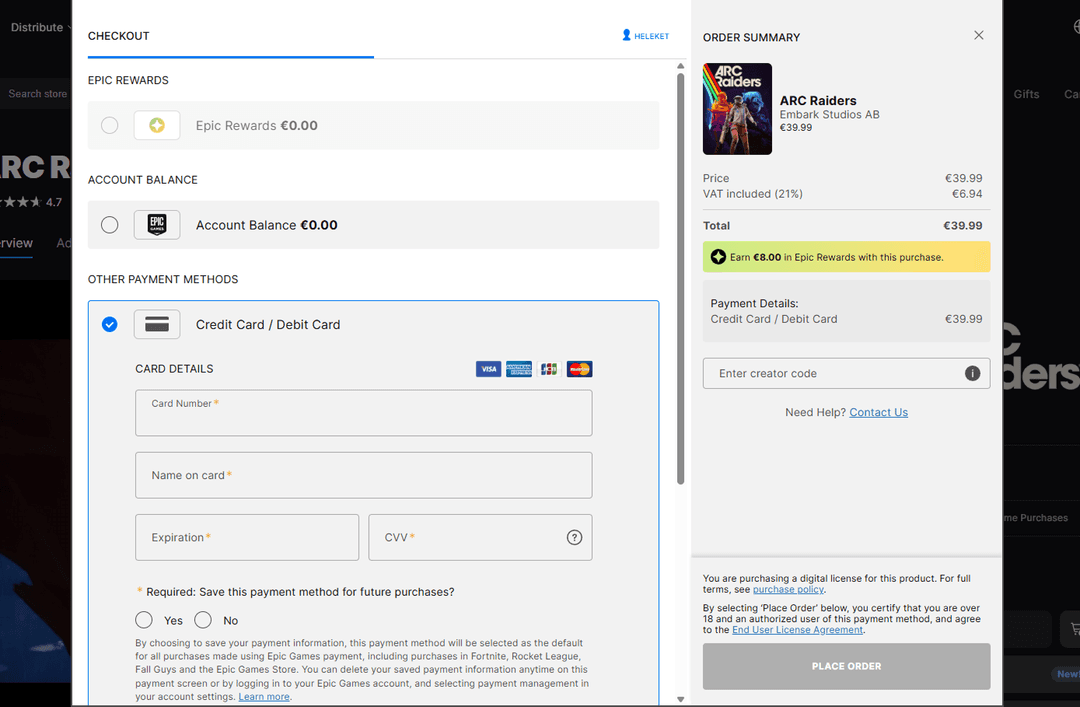Open the Contact Us link
The height and width of the screenshot is (707, 1080).
(x=878, y=412)
